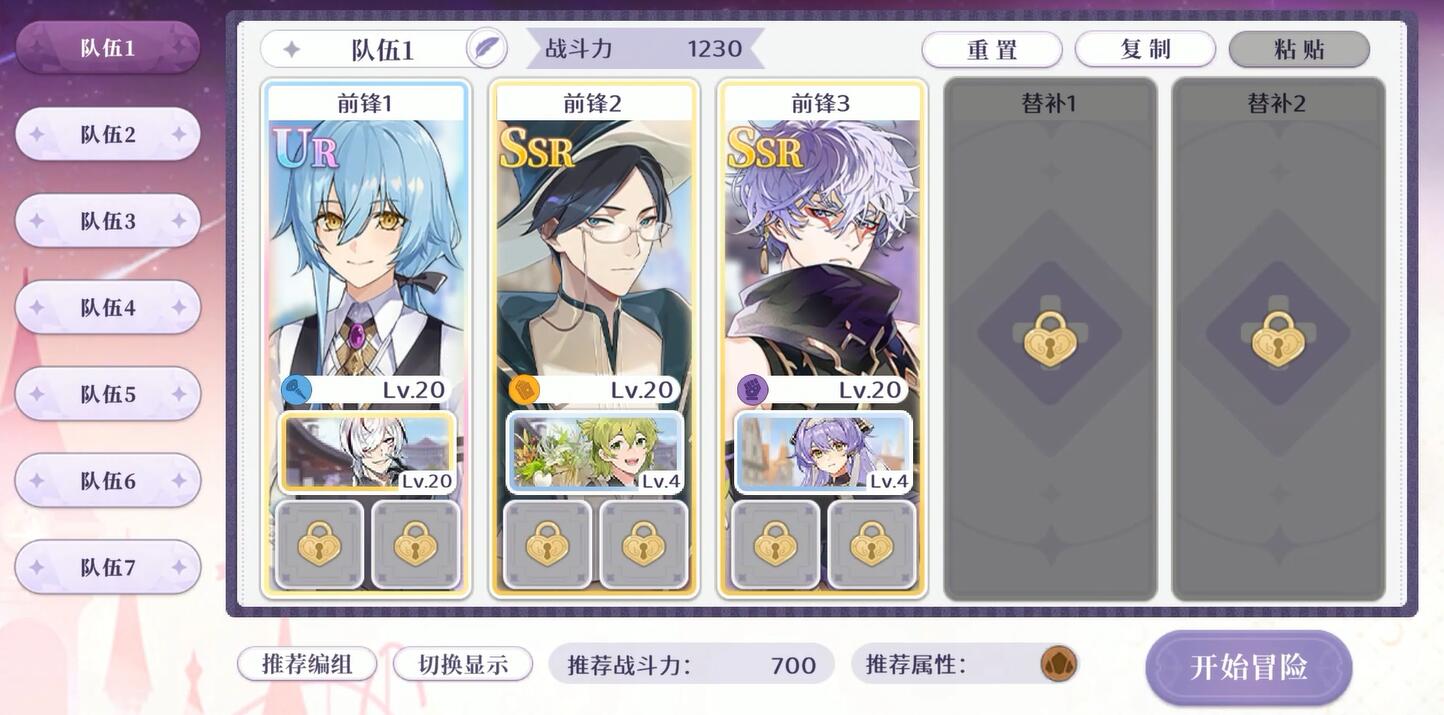Image resolution: width=1444 pixels, height=715 pixels.
Task: Start the adventure with 开始冒险
Action: (1249, 667)
